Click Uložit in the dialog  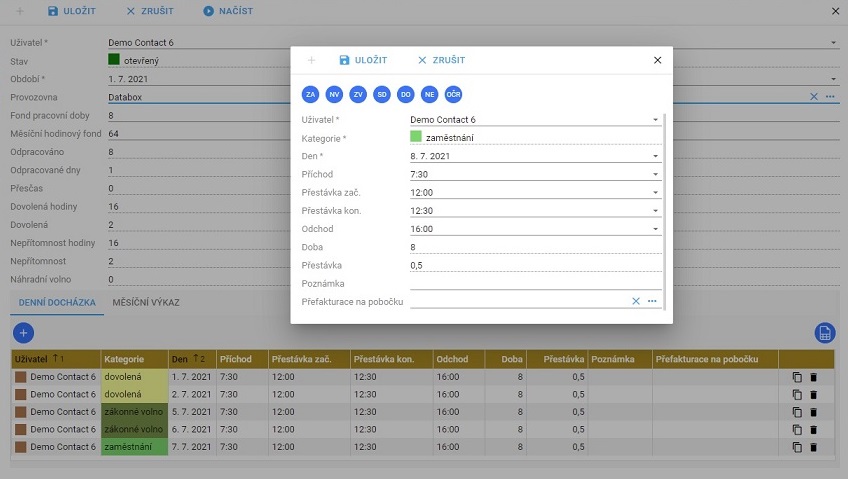pyautogui.click(x=362, y=60)
